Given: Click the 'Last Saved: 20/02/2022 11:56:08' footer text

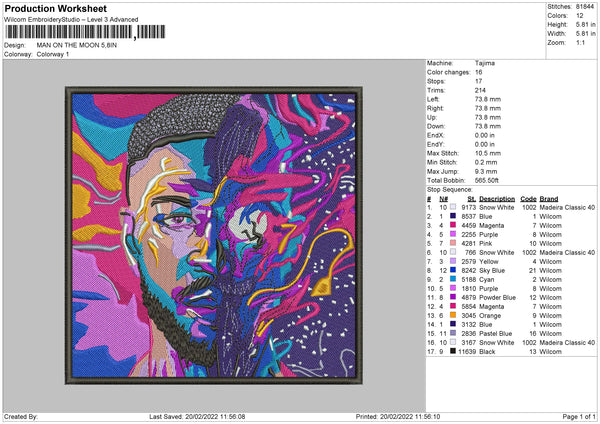Looking at the screenshot, I should pos(197,417).
